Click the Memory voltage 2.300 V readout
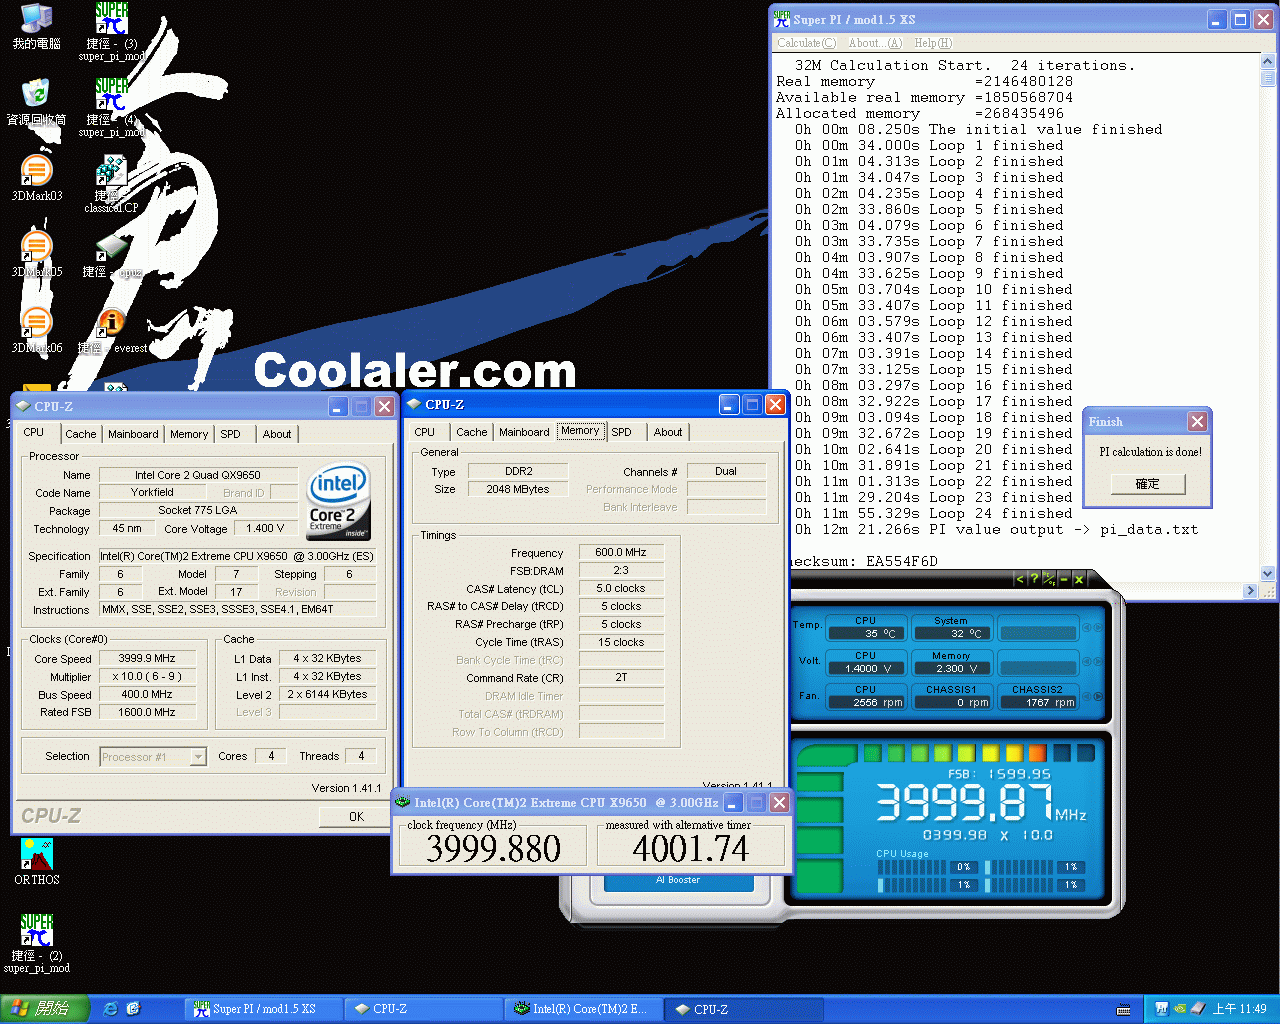This screenshot has height=1024, width=1280. pos(950,668)
